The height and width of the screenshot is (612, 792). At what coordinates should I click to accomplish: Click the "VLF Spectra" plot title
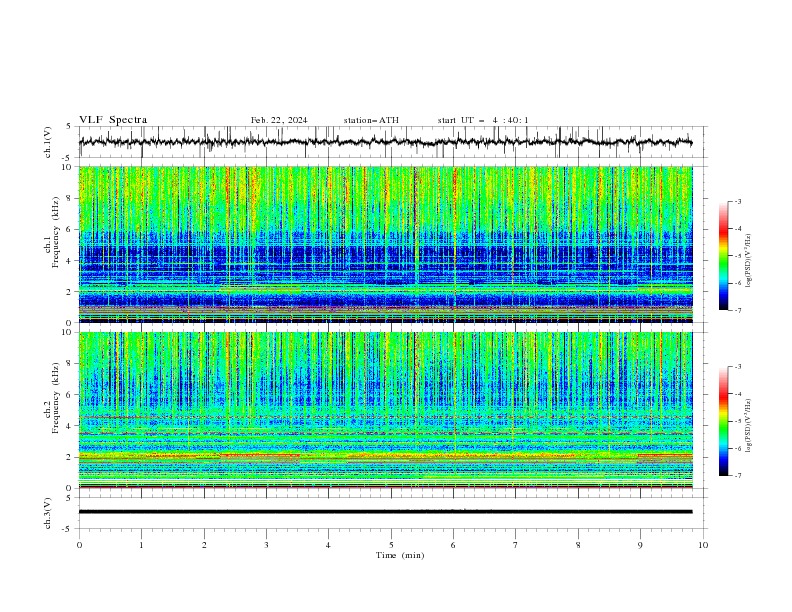point(113,120)
